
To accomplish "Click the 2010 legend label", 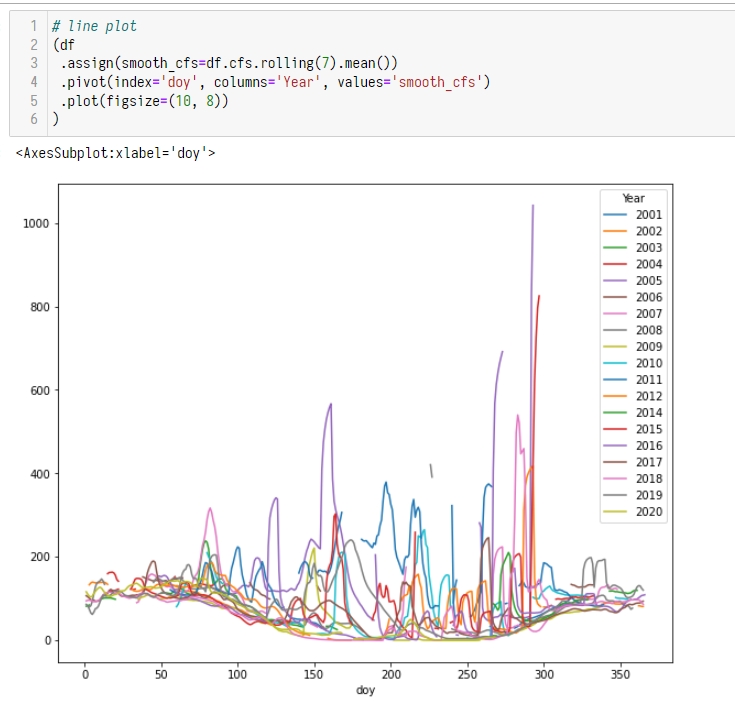I will point(649,363).
